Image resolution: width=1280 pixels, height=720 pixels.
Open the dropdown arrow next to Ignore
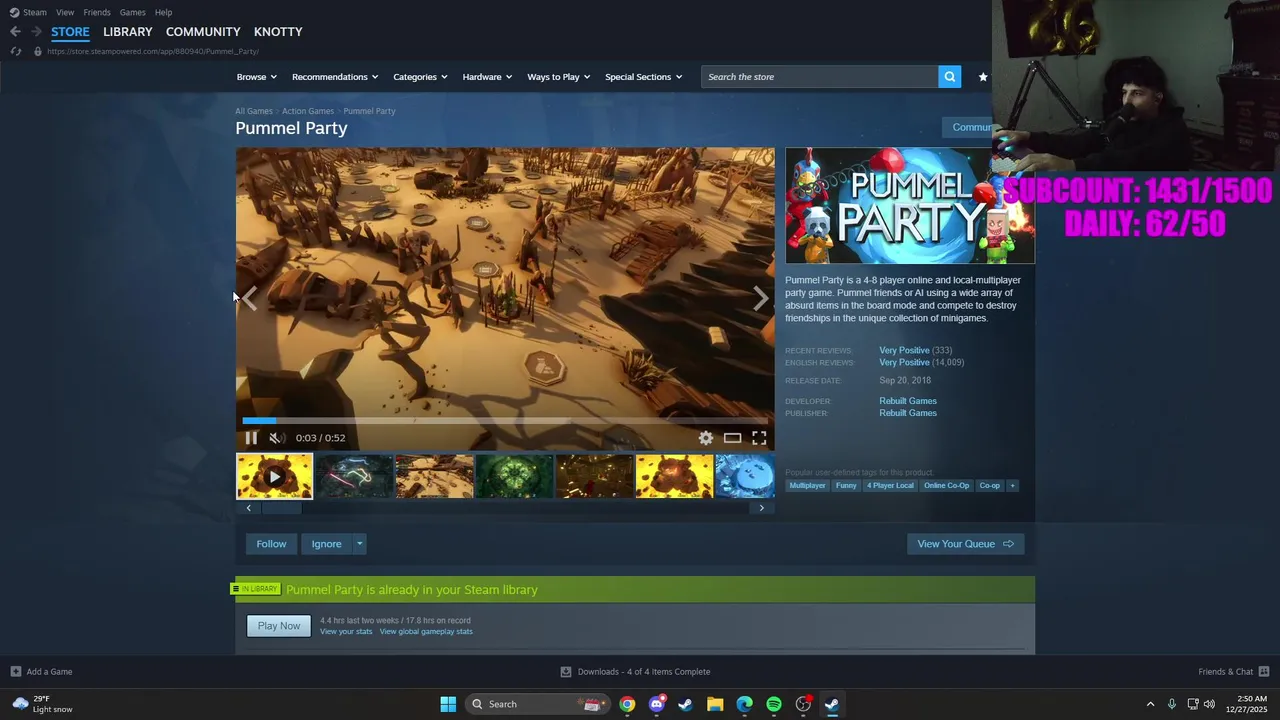tap(359, 544)
